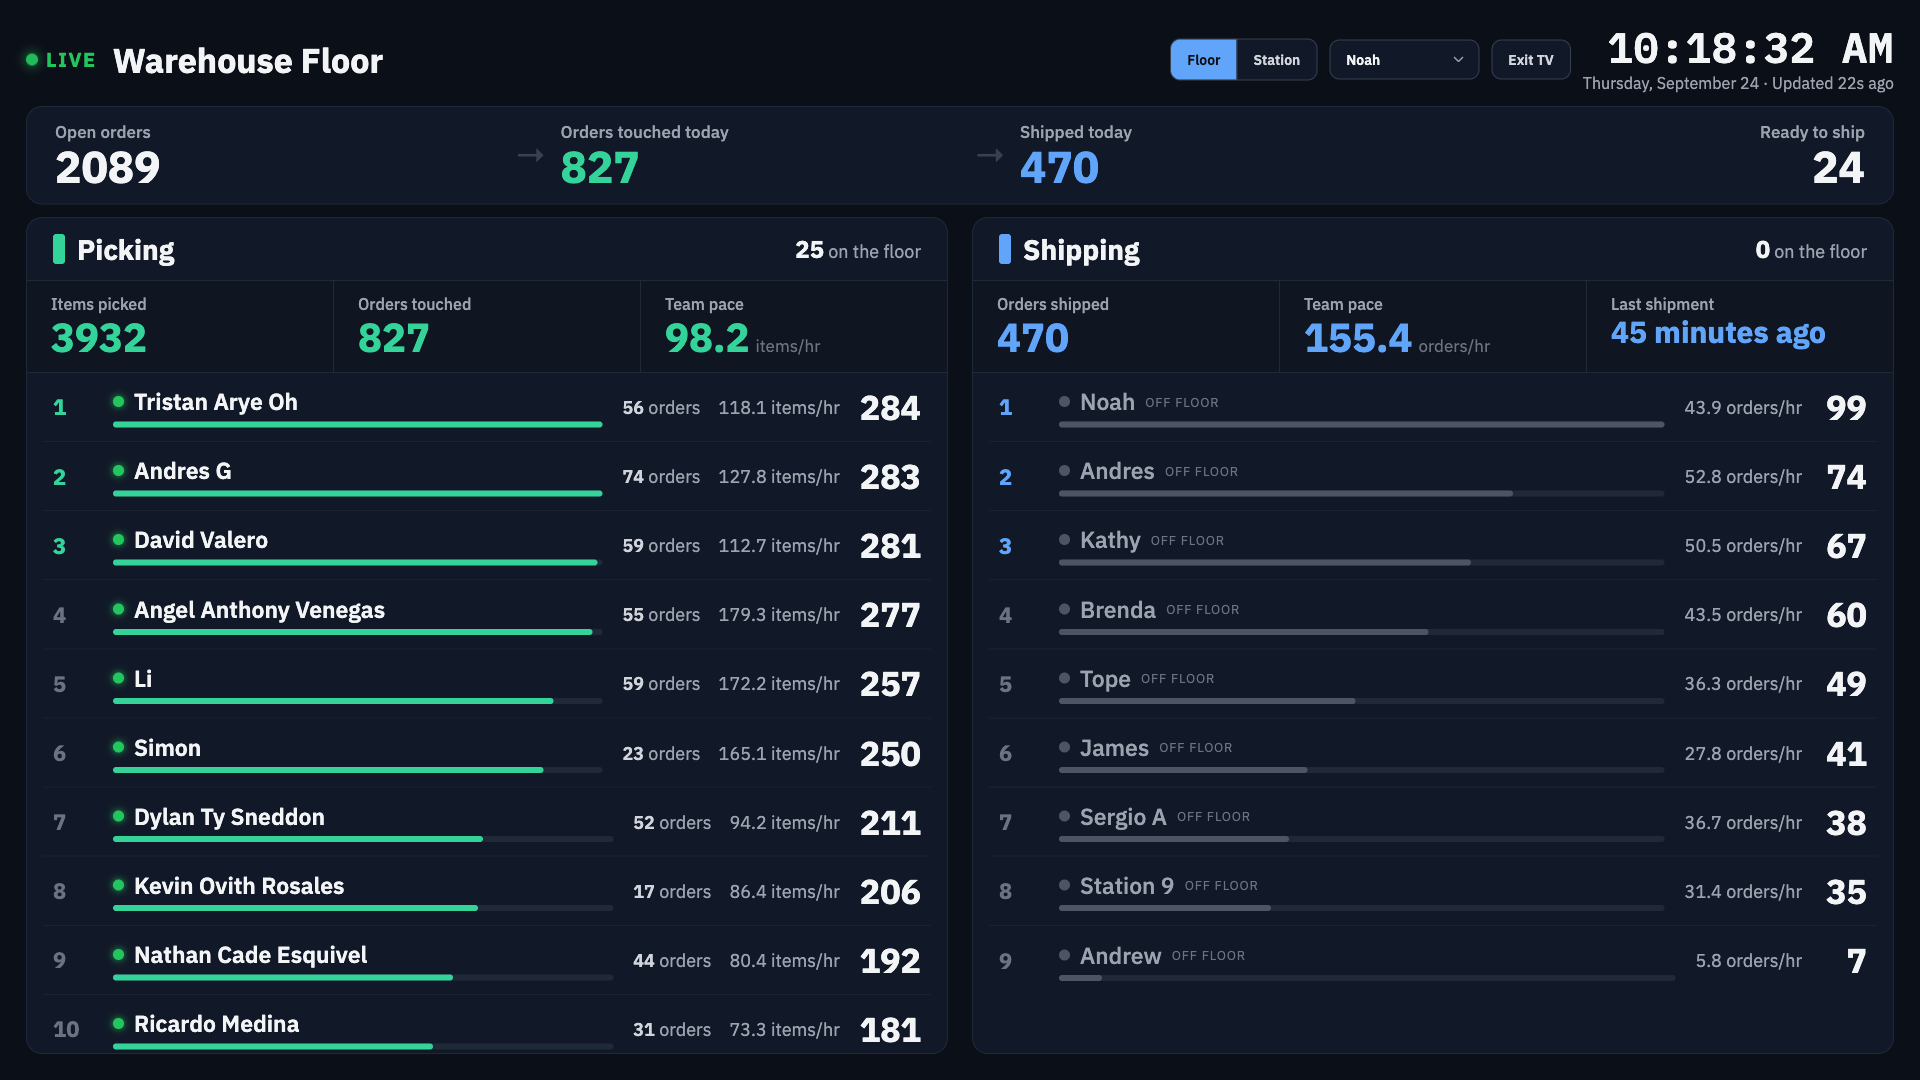Click the 0 on the floor count
Image resolution: width=1920 pixels, height=1080 pixels.
(1810, 251)
